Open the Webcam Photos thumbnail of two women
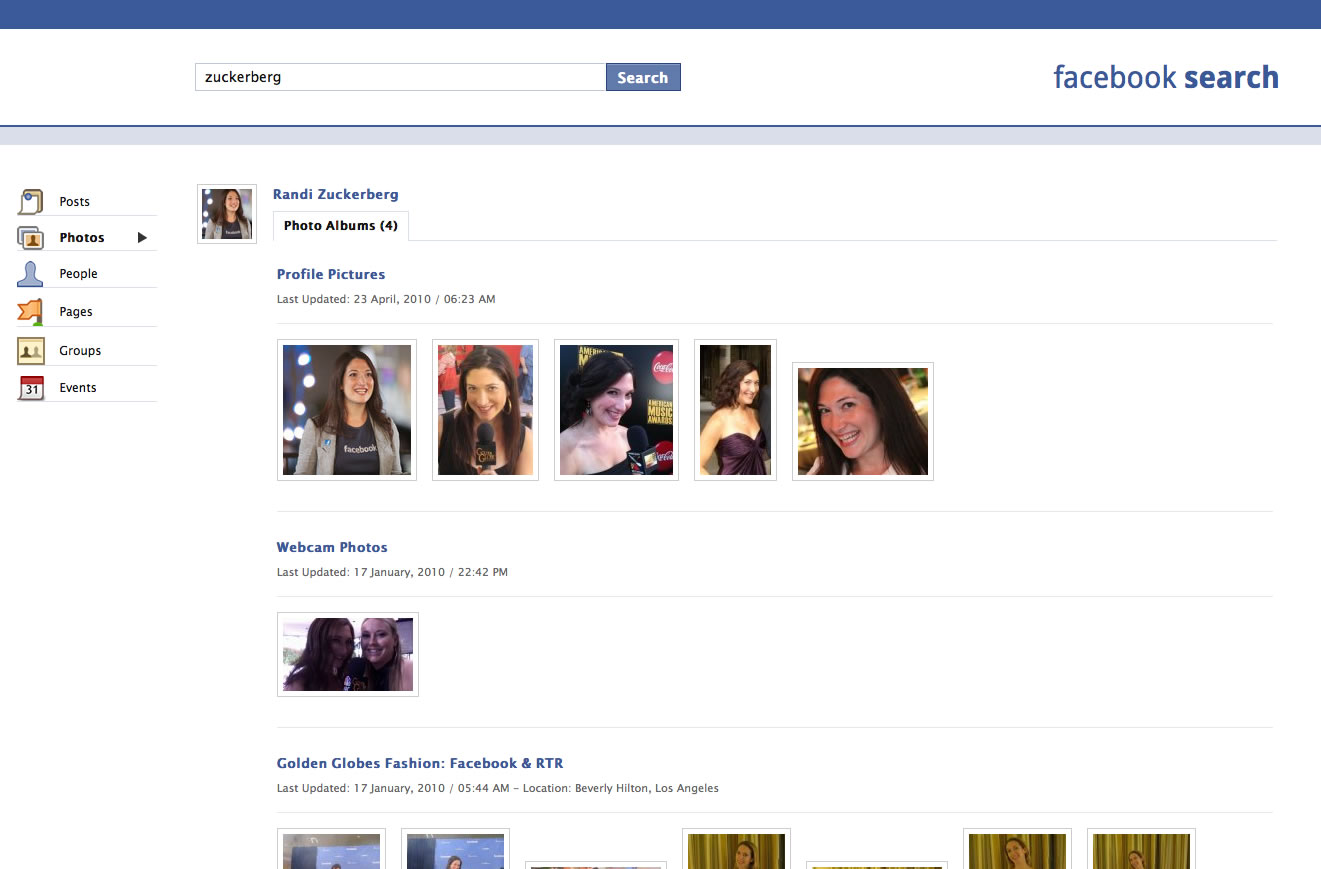1321x869 pixels. point(348,654)
